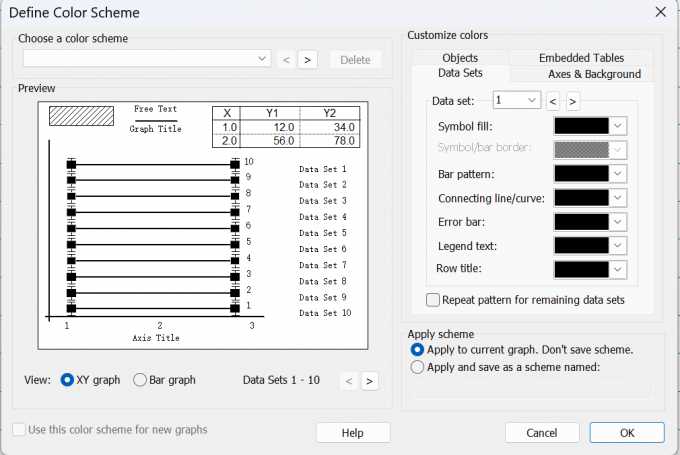Close the Define Color Scheme dialog

coord(660,12)
